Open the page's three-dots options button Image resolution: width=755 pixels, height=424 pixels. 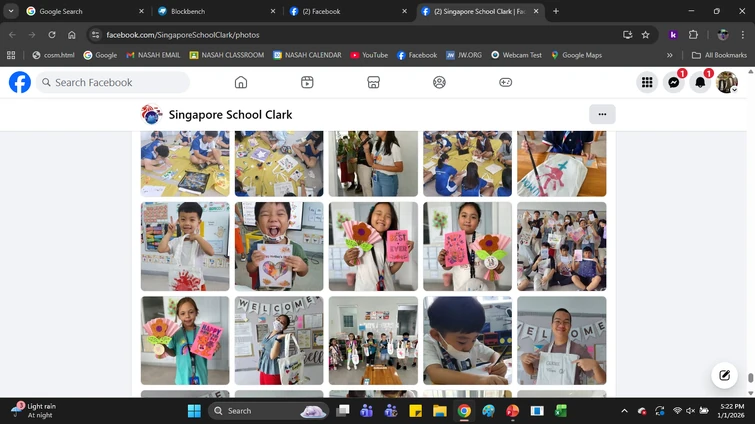coord(602,114)
